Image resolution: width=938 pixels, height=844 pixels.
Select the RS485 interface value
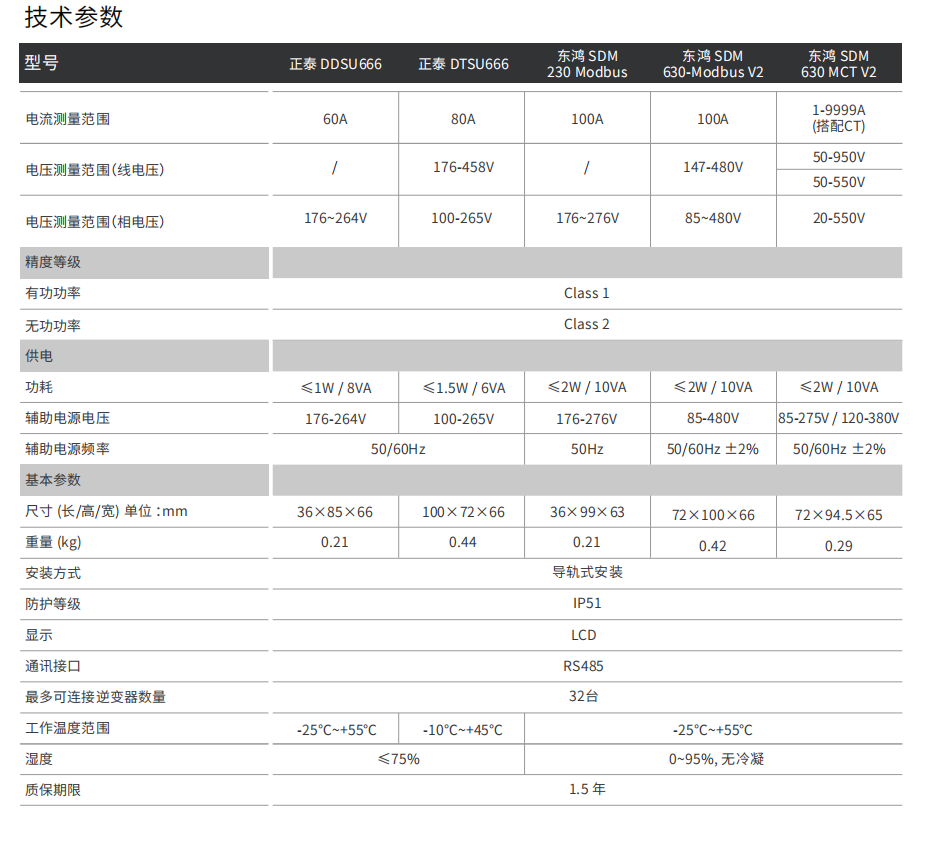[583, 666]
